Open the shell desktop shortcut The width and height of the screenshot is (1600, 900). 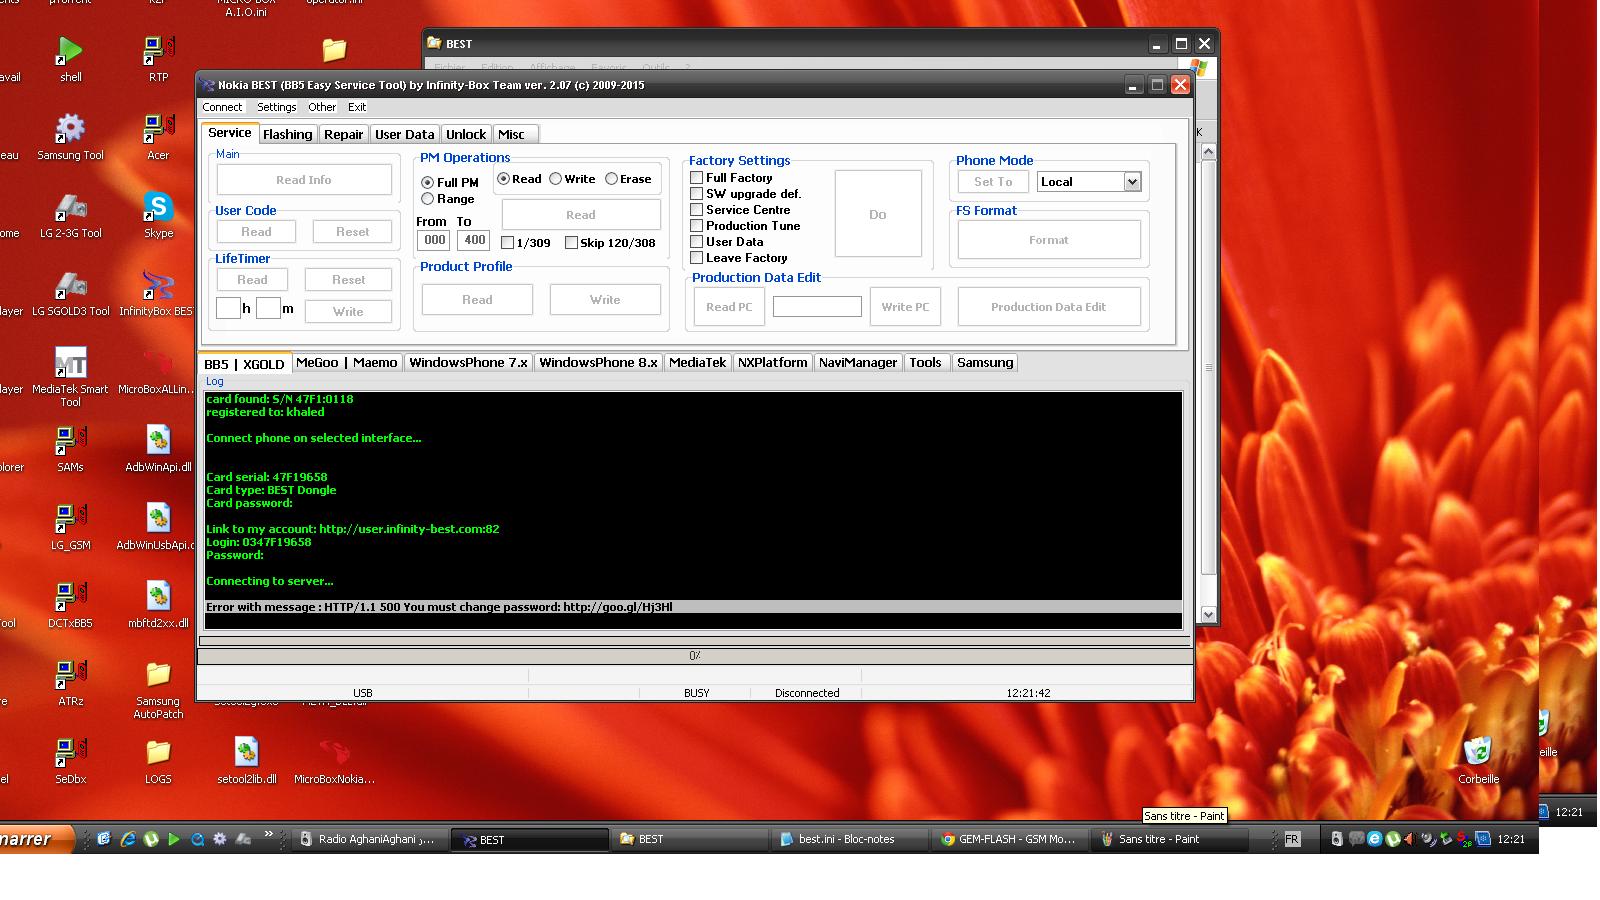[x=70, y=58]
